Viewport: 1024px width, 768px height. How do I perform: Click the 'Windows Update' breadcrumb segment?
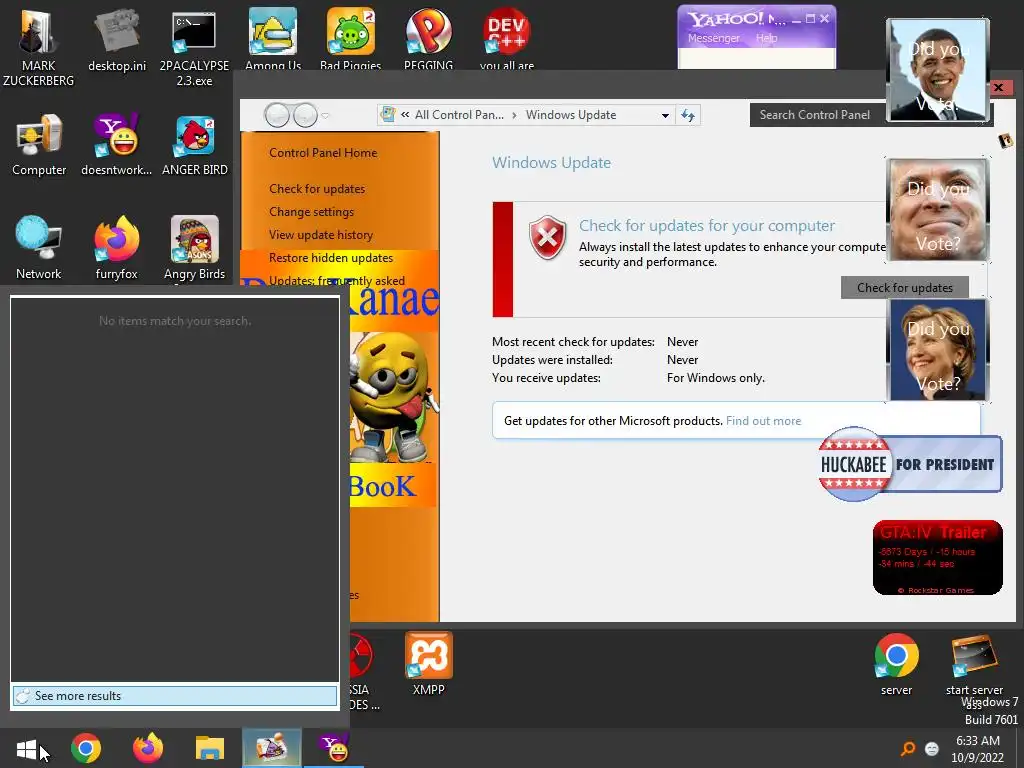click(571, 115)
